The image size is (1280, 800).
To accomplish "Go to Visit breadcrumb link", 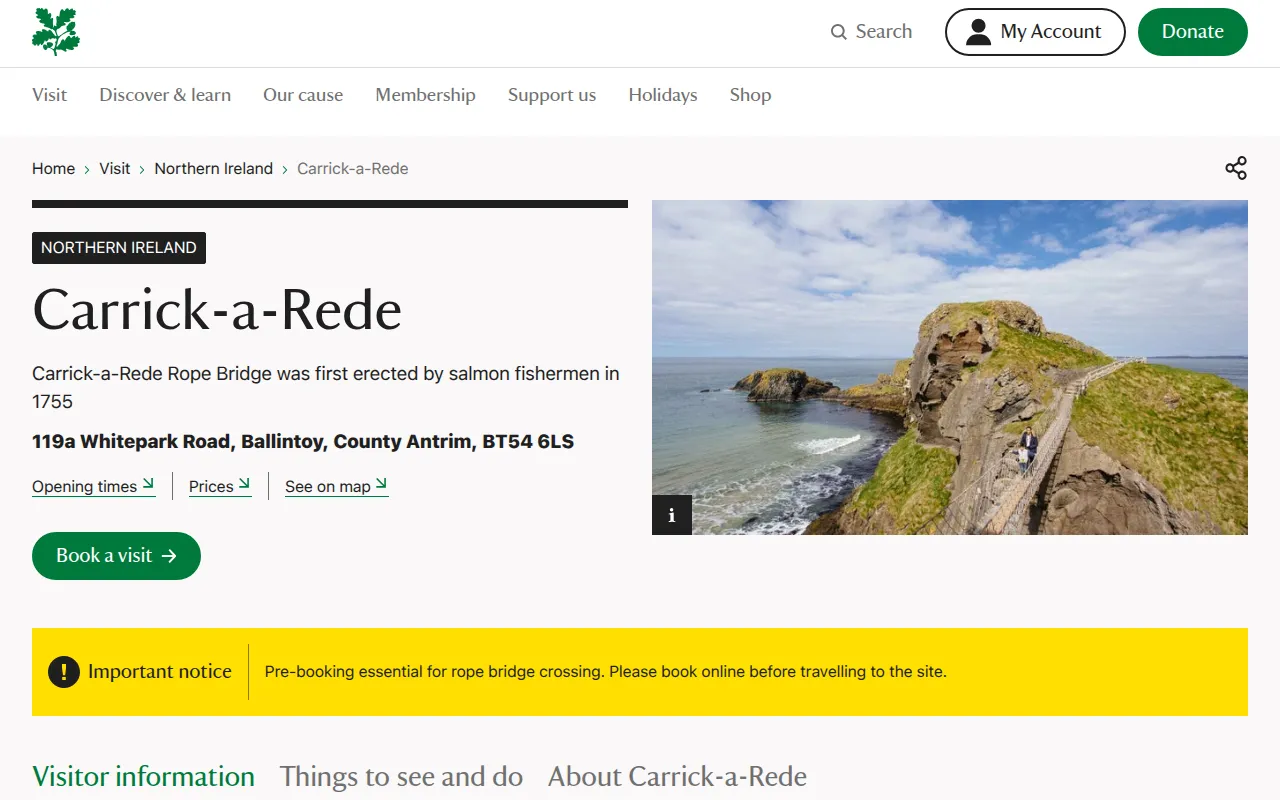I will (114, 169).
